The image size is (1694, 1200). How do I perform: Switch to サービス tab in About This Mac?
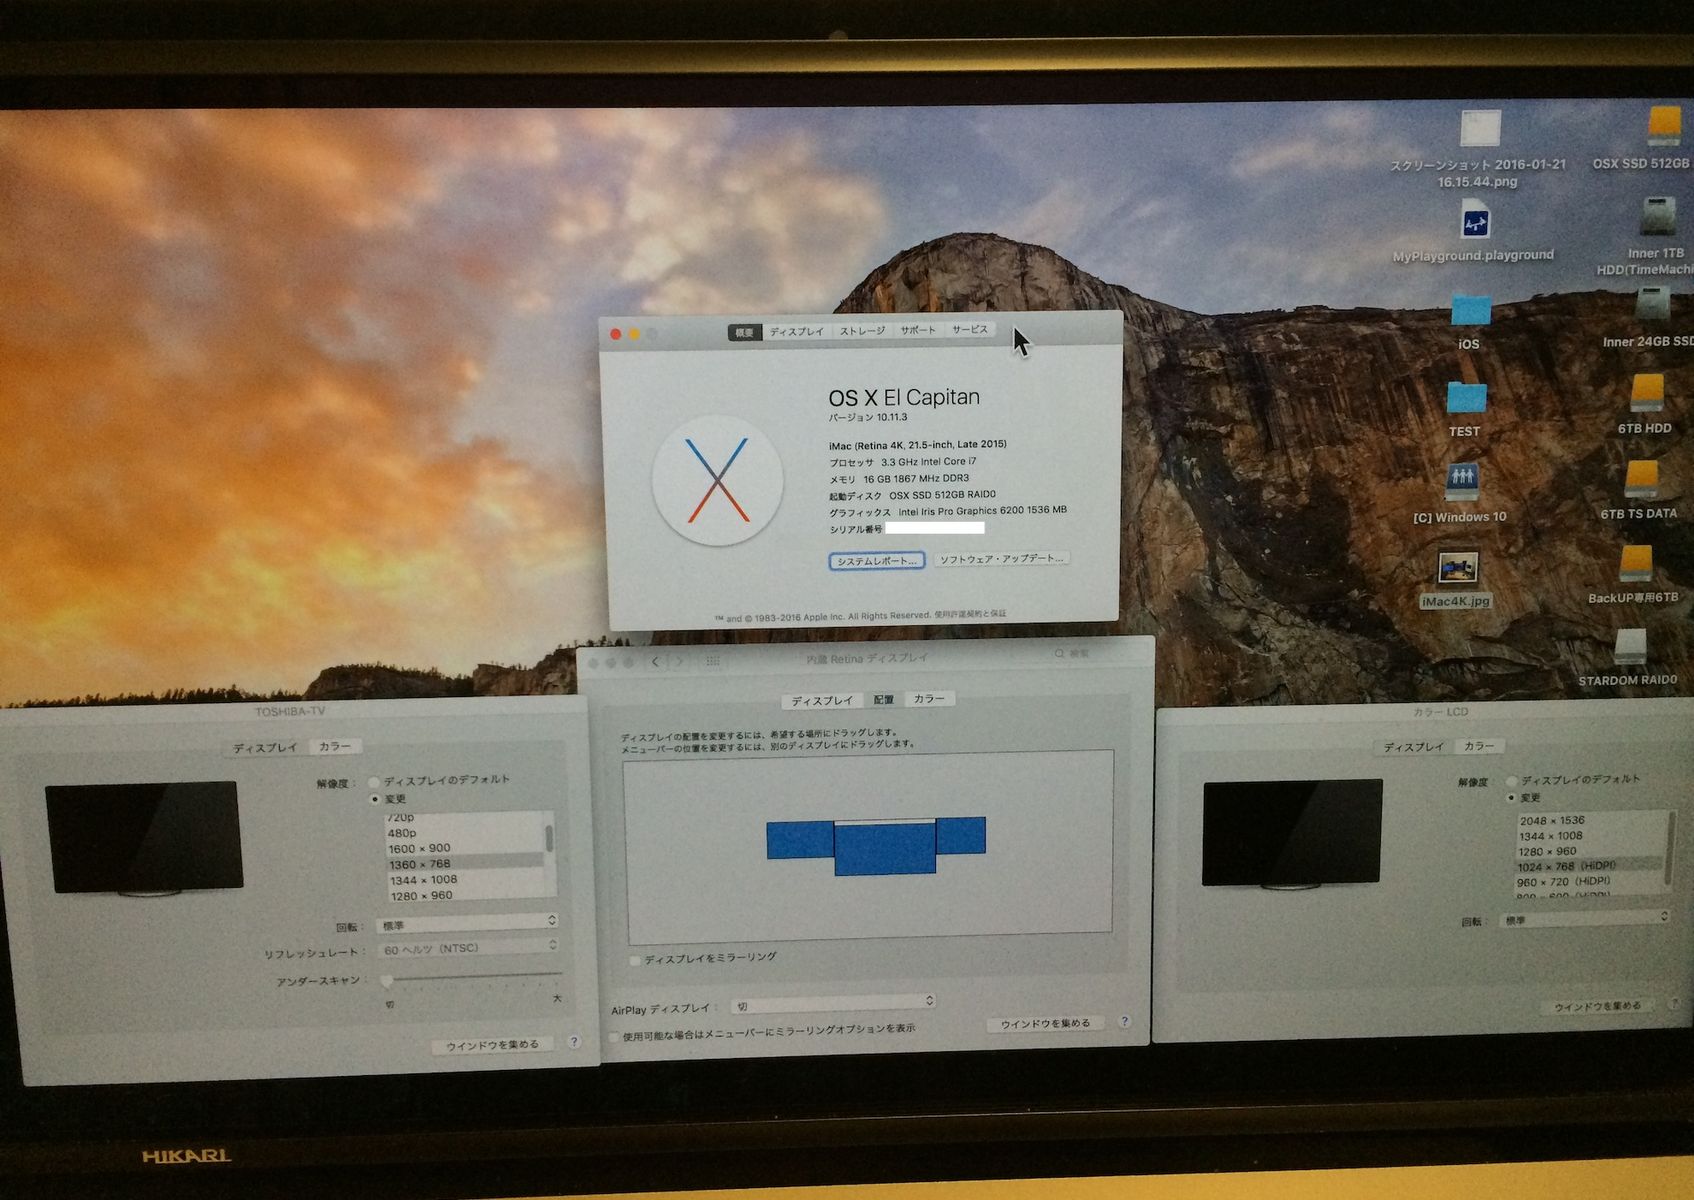(970, 329)
